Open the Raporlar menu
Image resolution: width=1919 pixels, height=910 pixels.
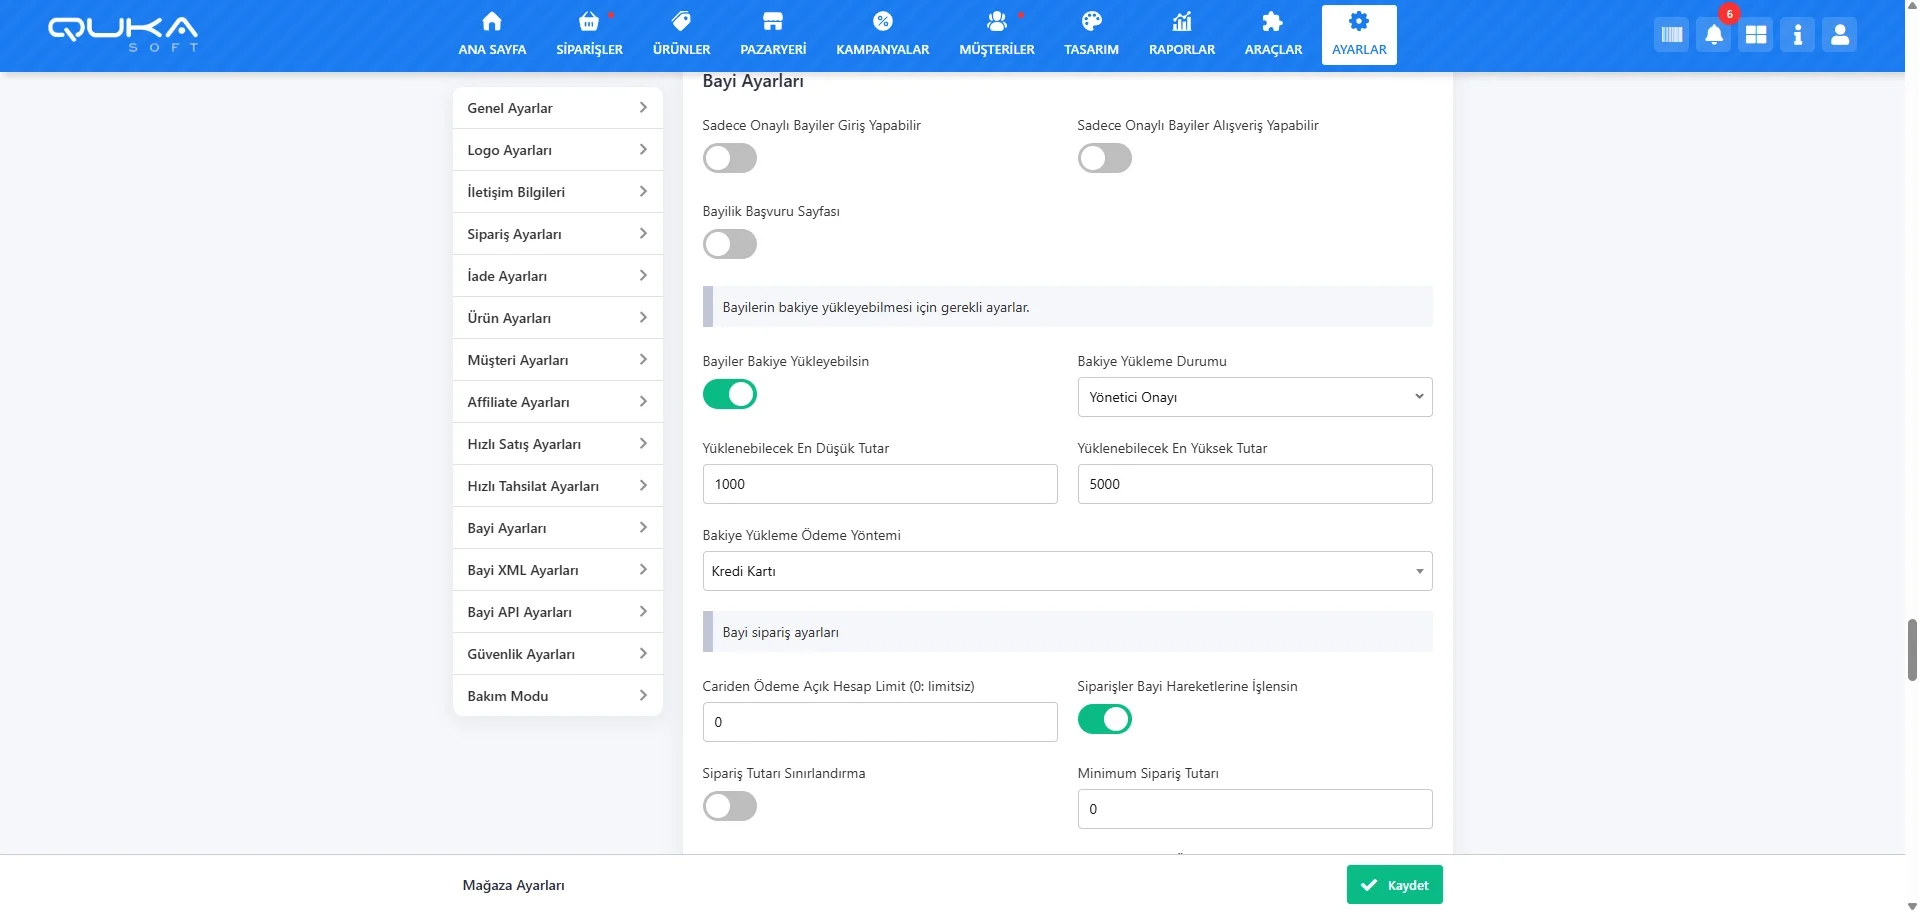click(1181, 34)
